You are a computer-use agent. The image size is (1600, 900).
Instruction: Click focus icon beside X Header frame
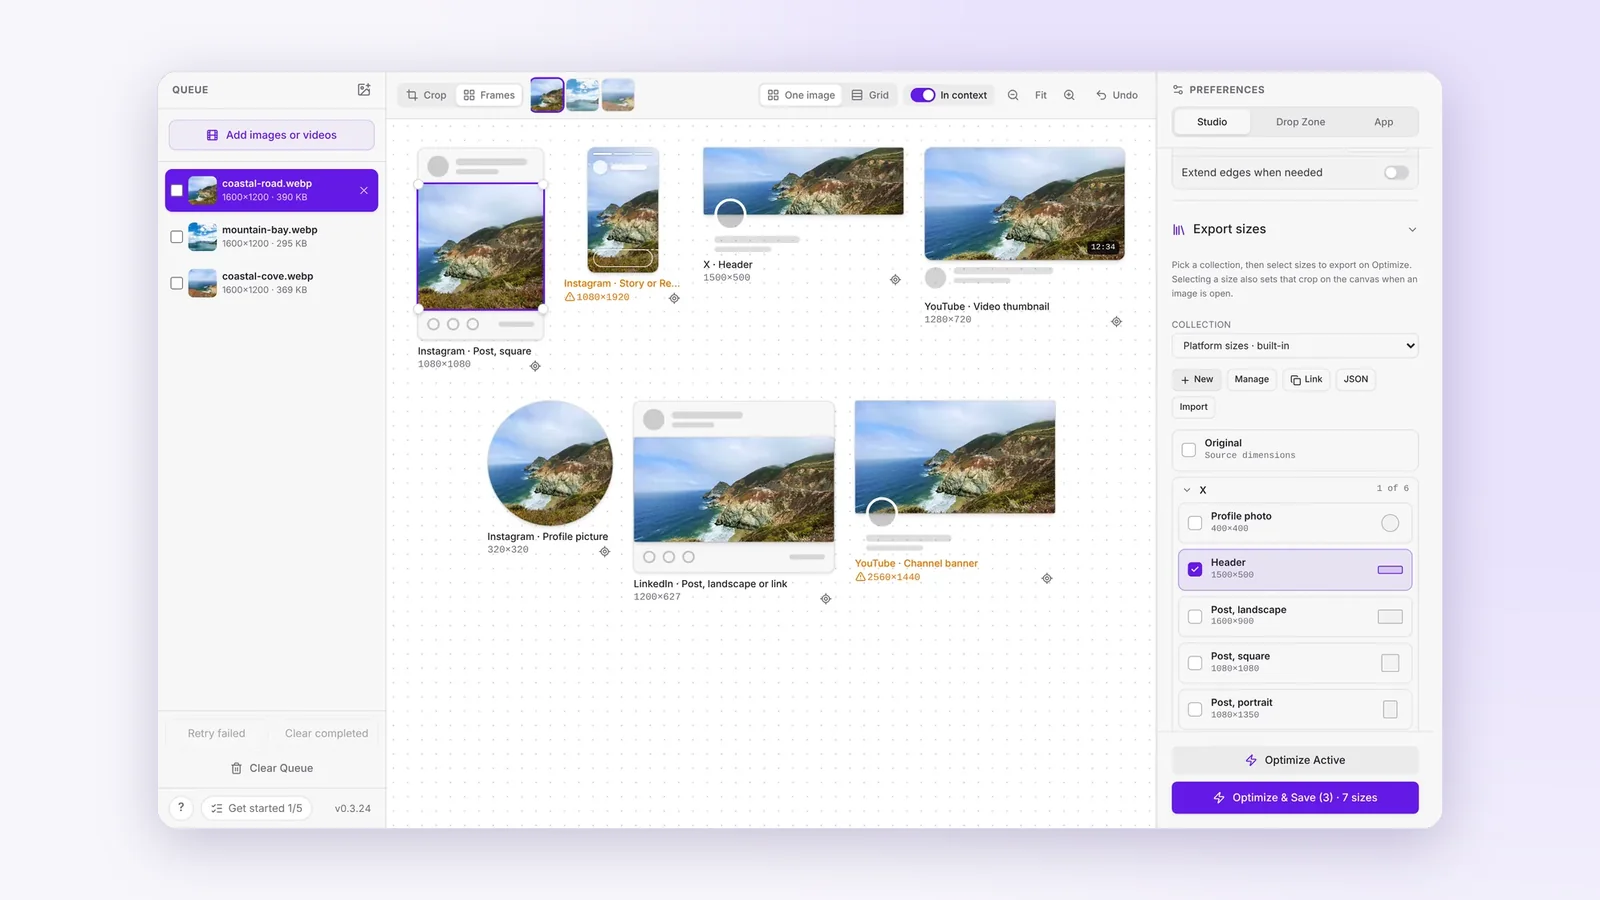tap(895, 280)
